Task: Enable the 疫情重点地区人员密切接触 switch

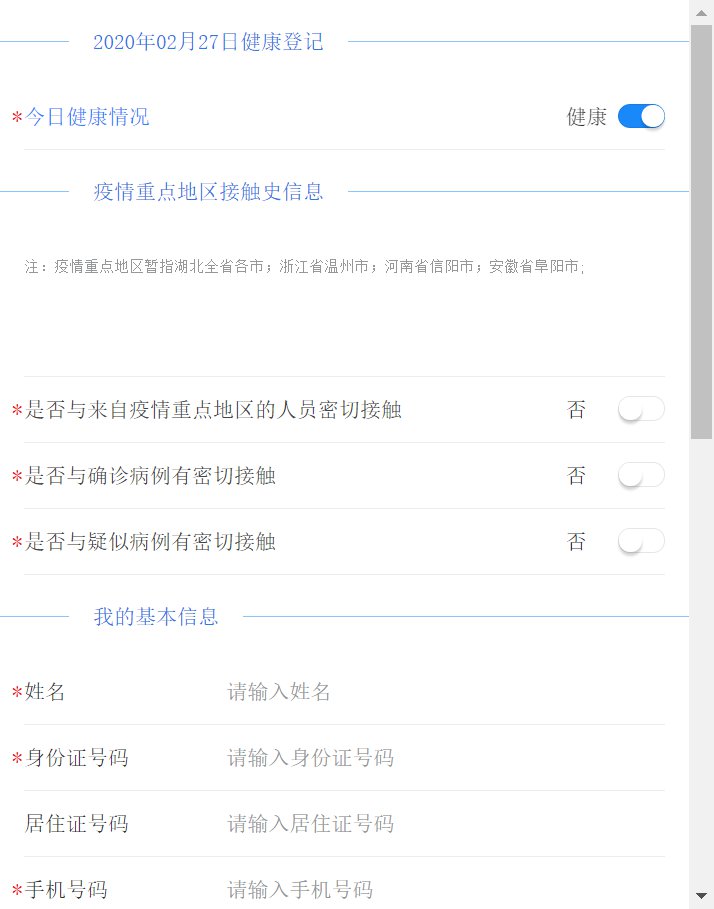Action: point(641,410)
